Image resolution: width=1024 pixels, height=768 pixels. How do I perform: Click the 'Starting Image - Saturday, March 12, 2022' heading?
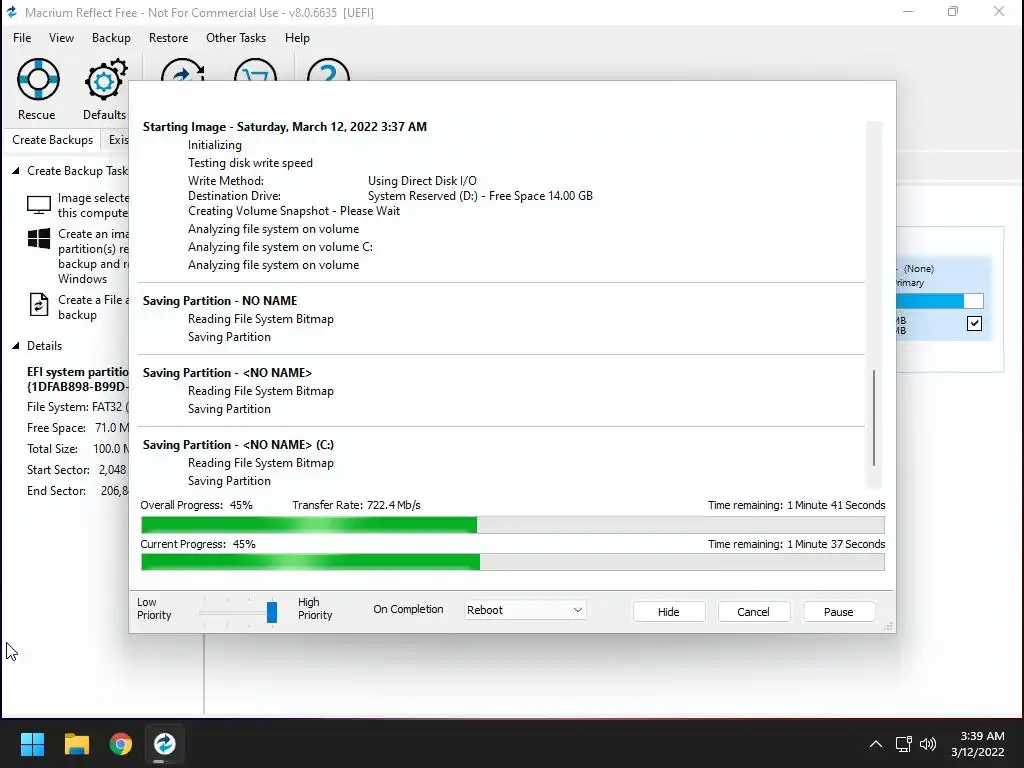(x=285, y=127)
